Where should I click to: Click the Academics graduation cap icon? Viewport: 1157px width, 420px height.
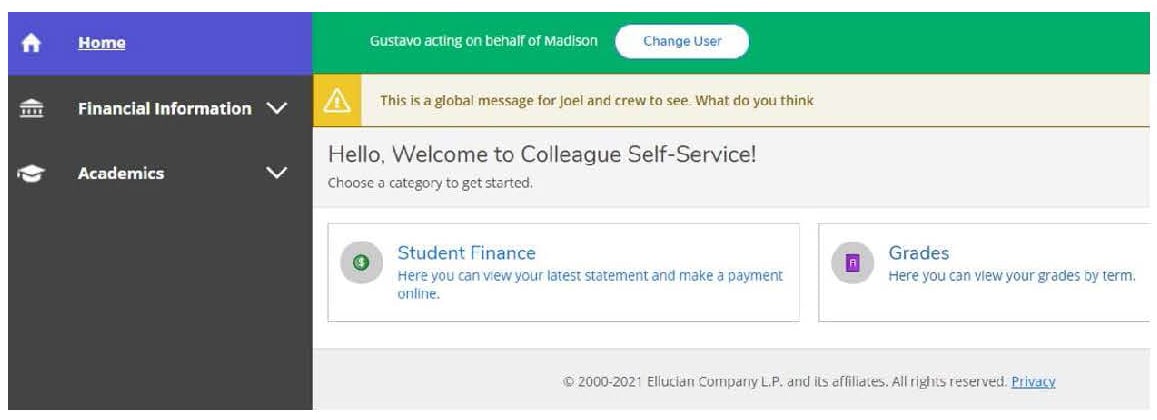coord(31,174)
